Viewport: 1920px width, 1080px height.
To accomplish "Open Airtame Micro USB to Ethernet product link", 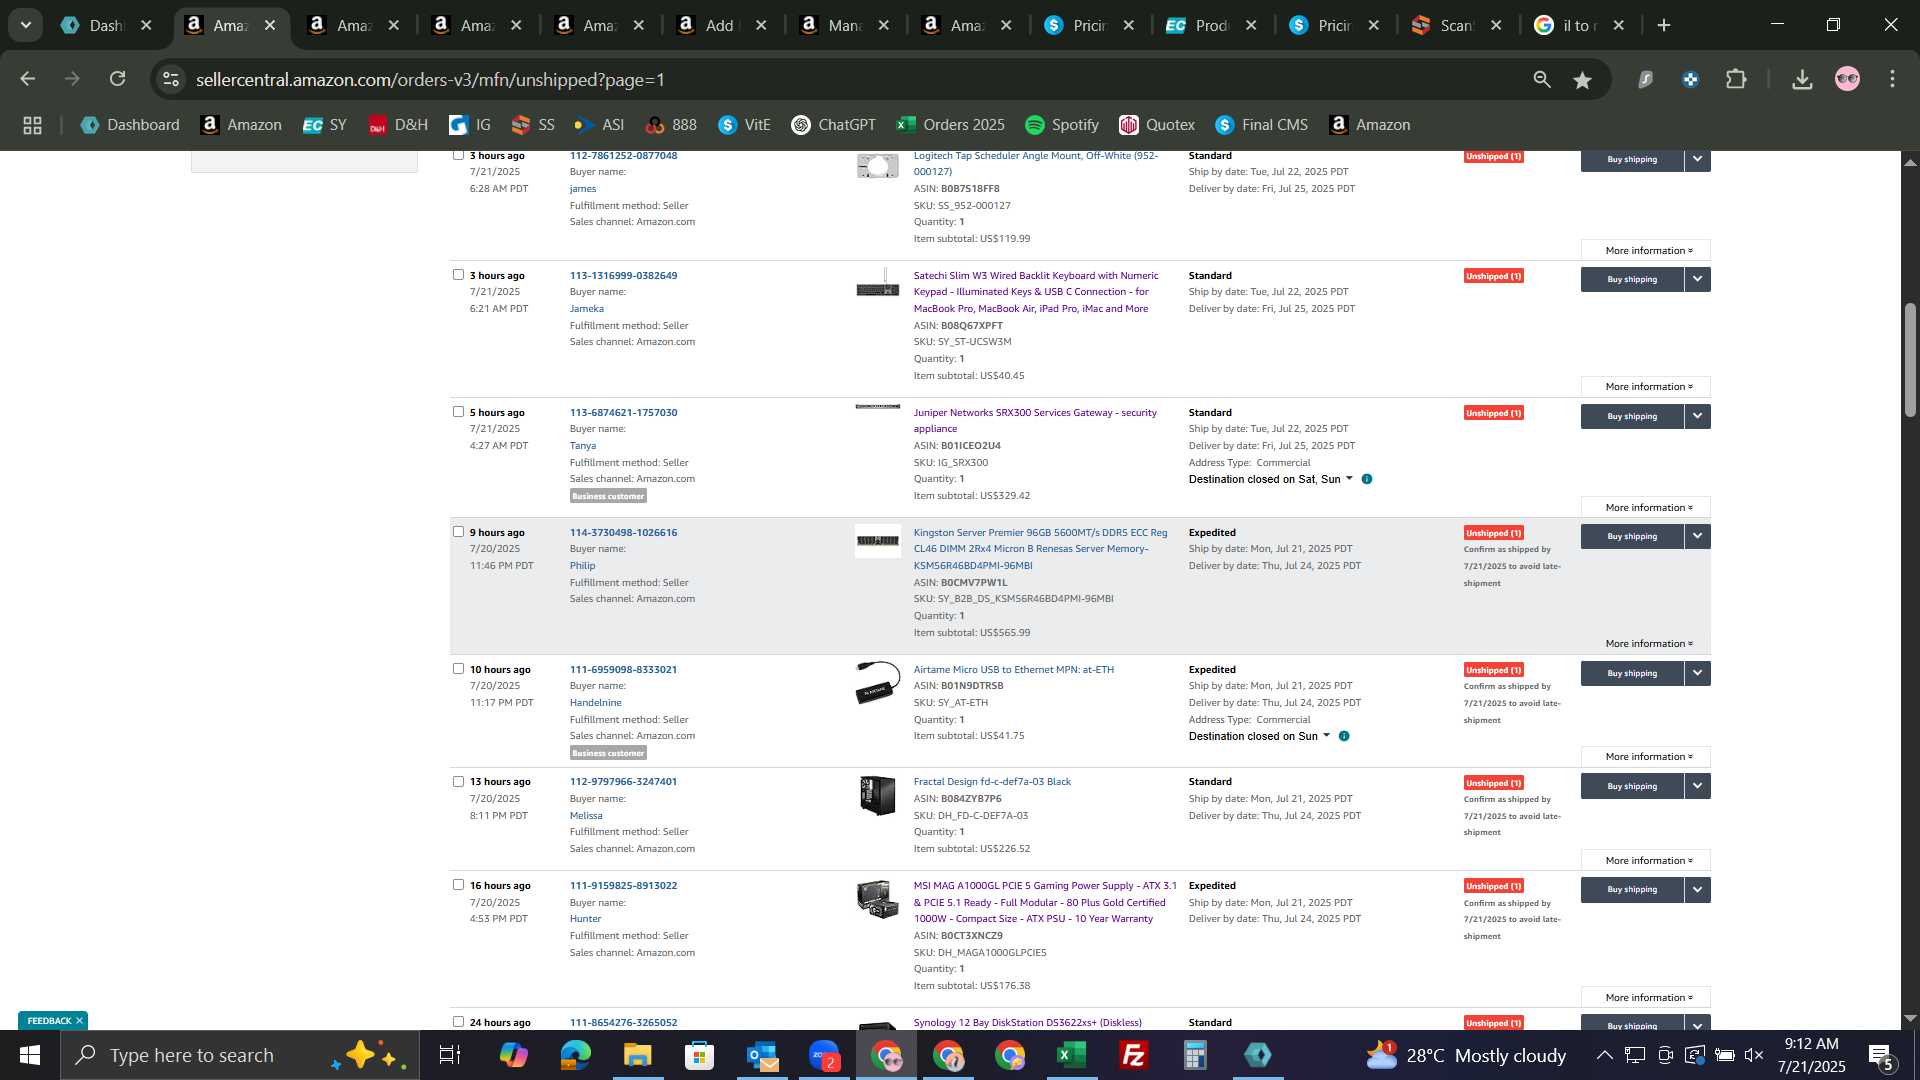I will 1013,669.
